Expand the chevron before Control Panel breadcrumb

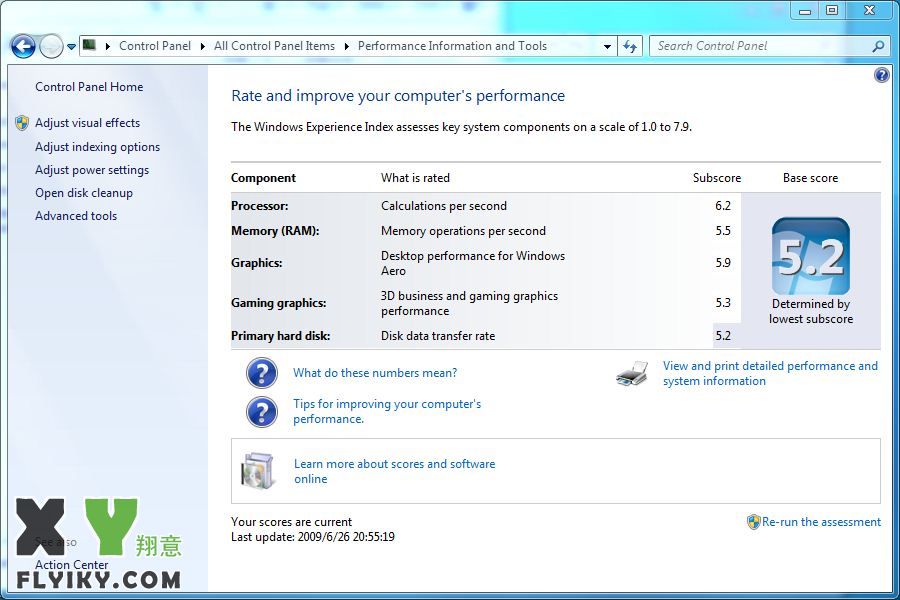click(x=107, y=47)
